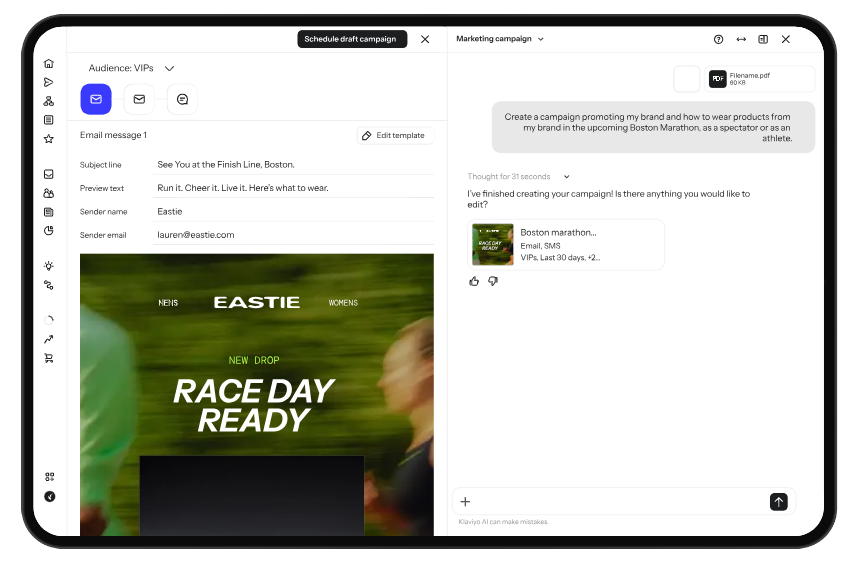
Task: Click the plus attach button in chat
Action: click(x=465, y=502)
